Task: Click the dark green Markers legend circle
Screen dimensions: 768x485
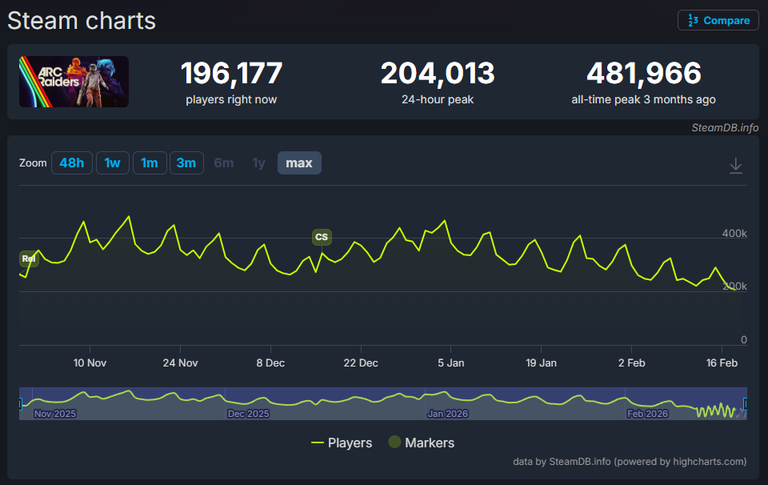Action: [395, 443]
